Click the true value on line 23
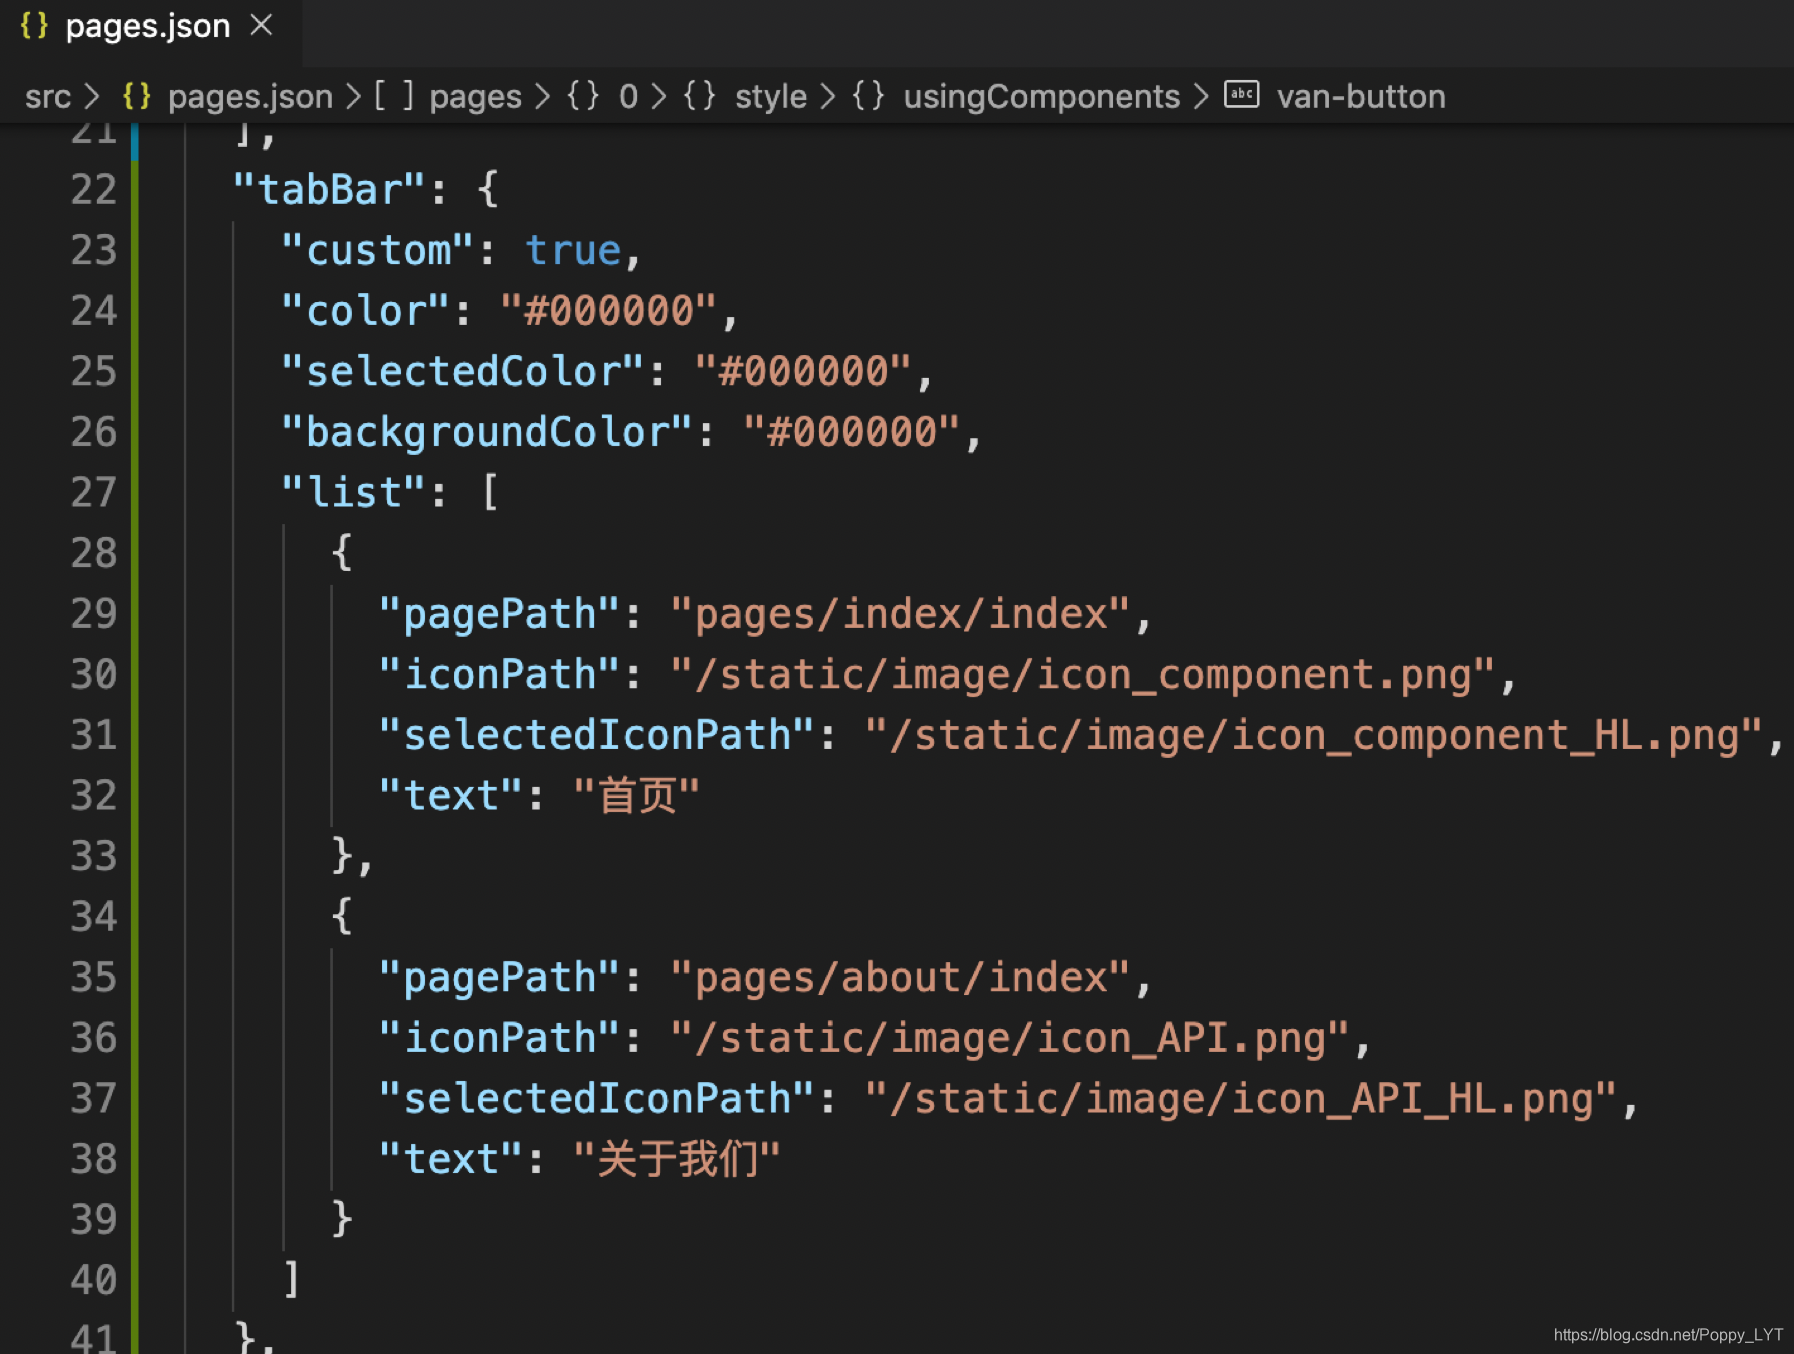 (x=574, y=251)
